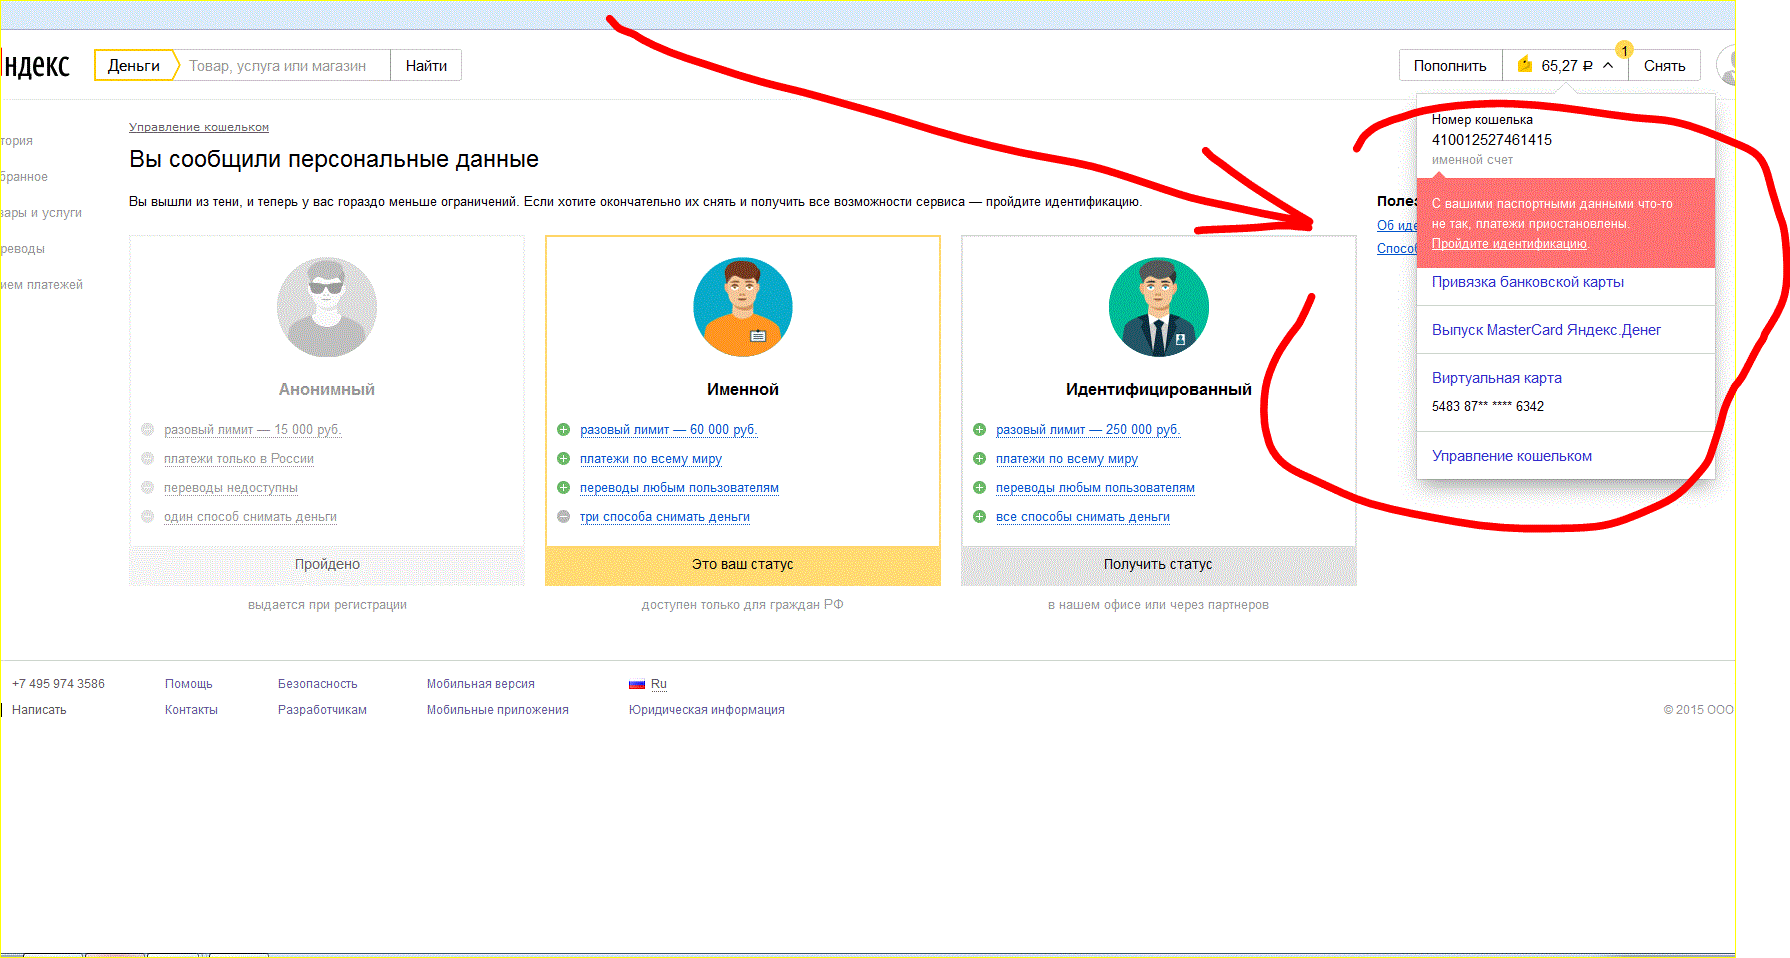Click the Это ваш статус yellow button

(x=743, y=565)
